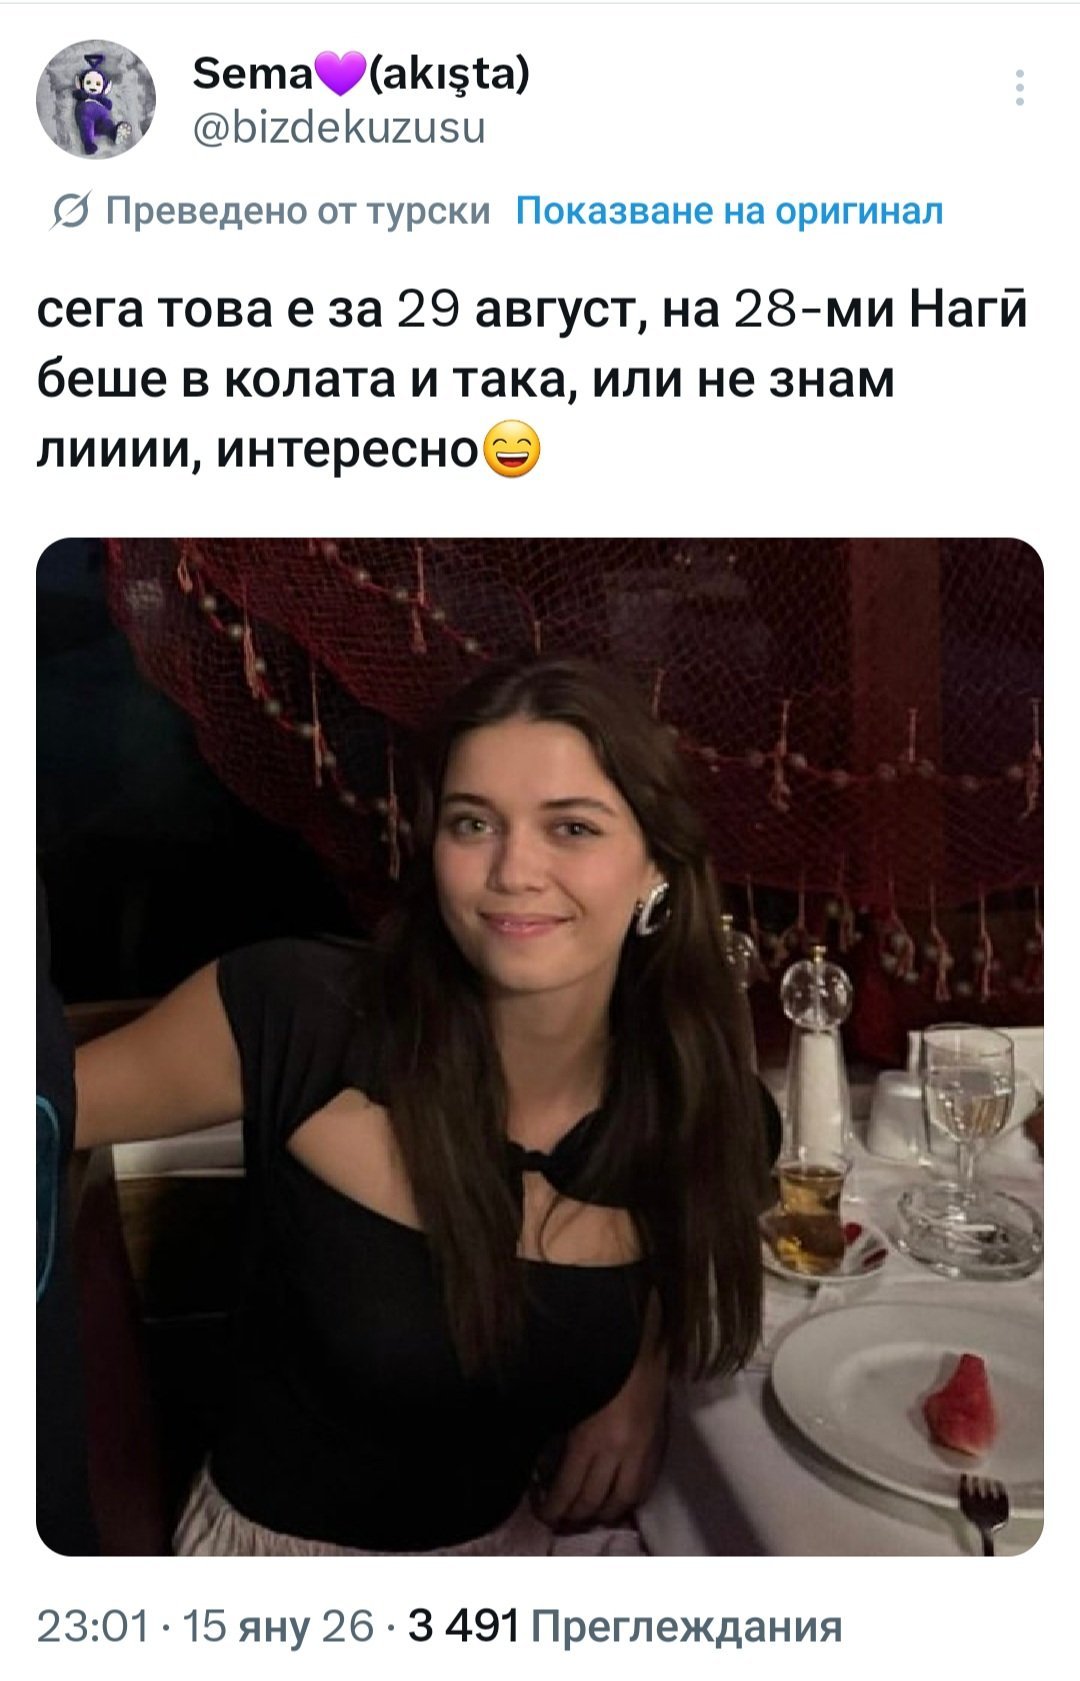Tap the 23:01 timestamp

93,1627
